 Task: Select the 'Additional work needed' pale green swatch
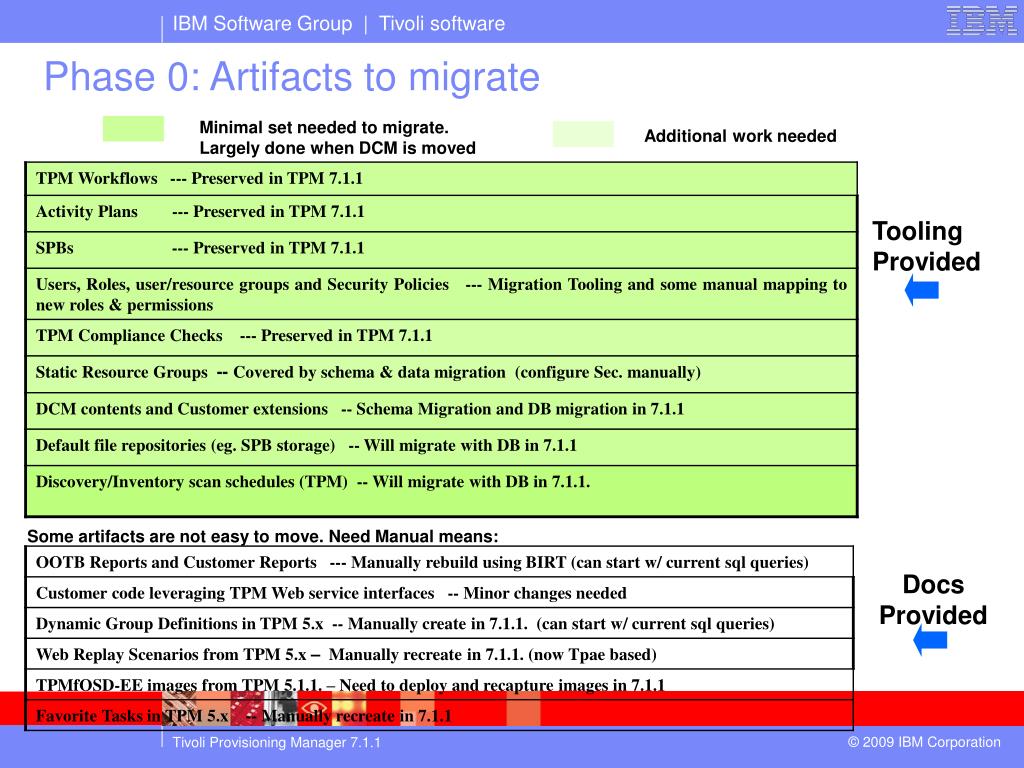click(583, 134)
